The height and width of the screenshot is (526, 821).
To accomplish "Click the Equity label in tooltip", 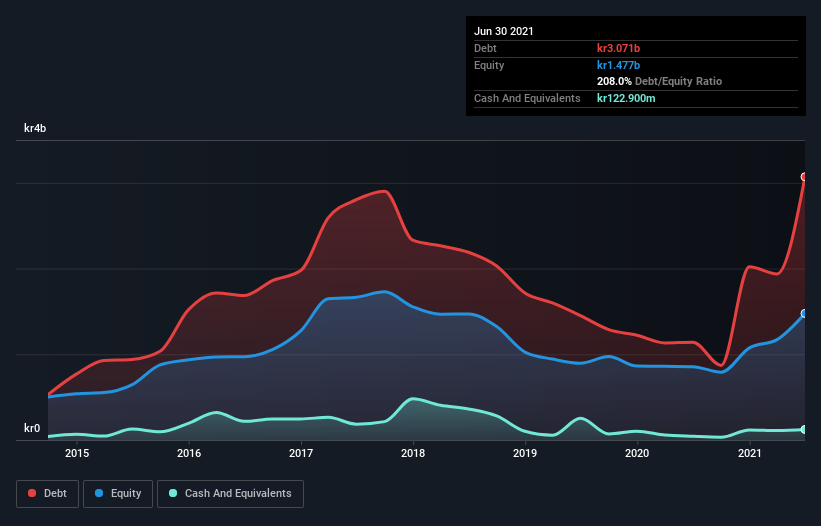I will click(489, 65).
